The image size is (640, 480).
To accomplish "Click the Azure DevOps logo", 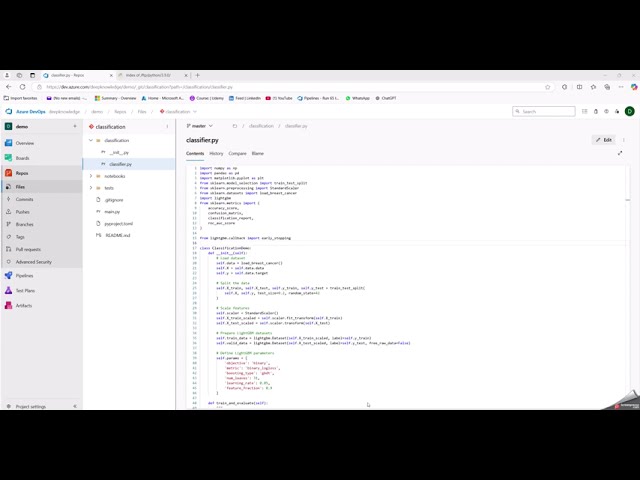I will (9, 111).
